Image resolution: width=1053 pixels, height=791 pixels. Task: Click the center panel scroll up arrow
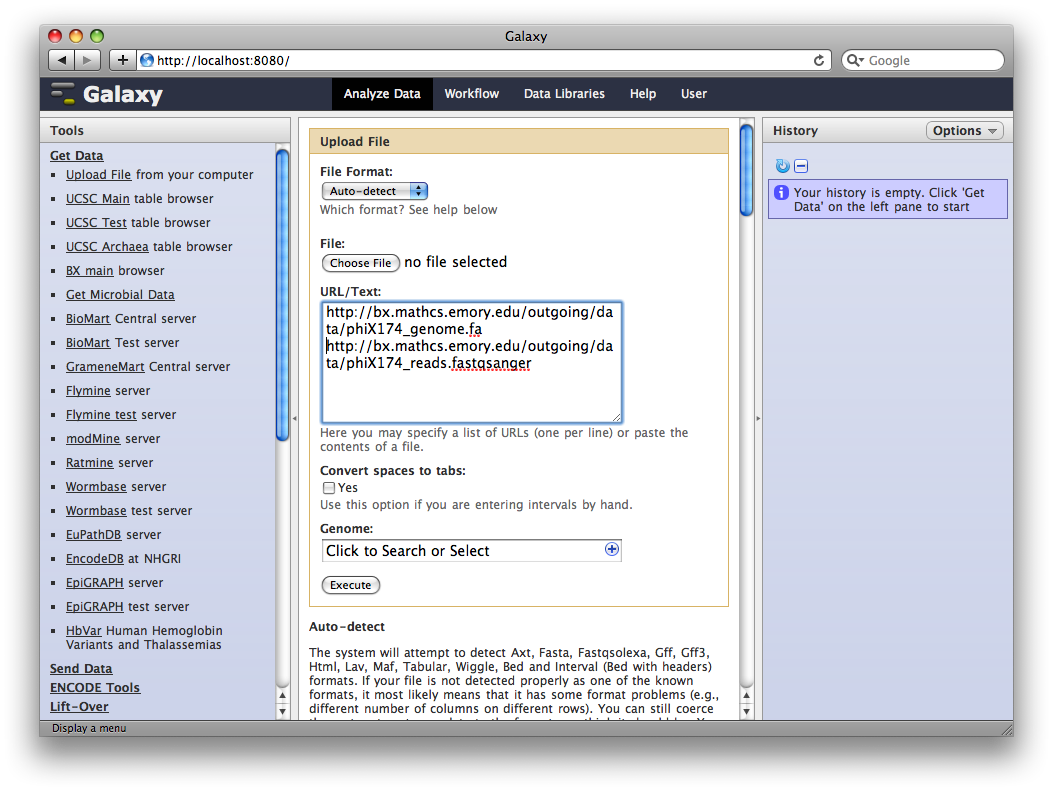point(746,696)
